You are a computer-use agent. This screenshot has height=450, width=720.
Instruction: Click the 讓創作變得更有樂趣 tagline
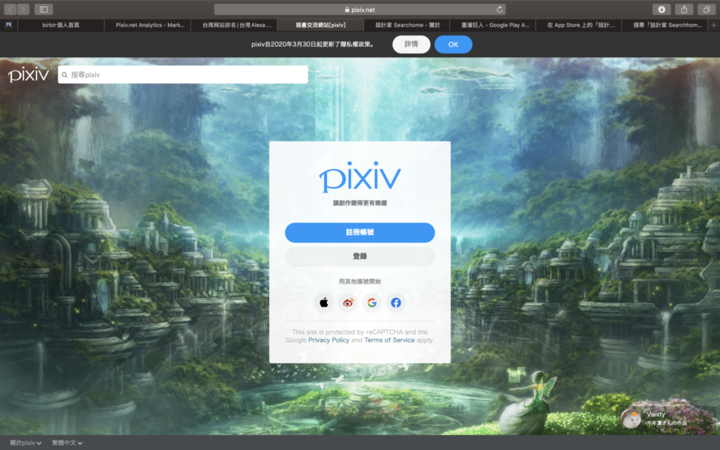360,203
